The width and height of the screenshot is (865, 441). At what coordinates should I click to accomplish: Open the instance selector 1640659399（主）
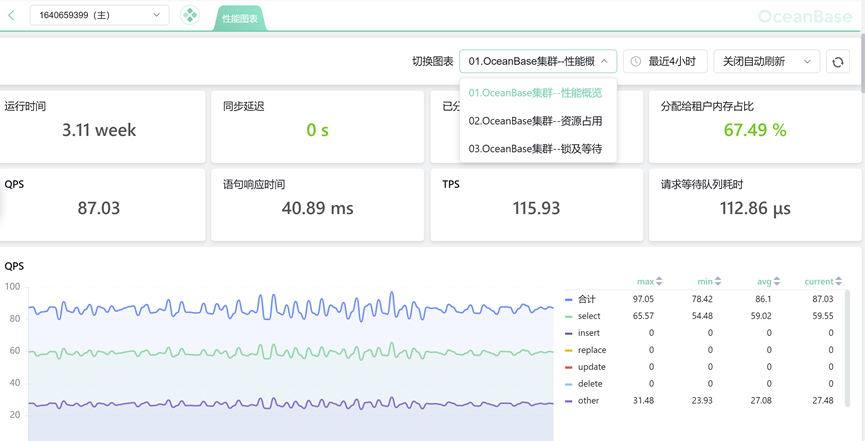click(x=99, y=15)
